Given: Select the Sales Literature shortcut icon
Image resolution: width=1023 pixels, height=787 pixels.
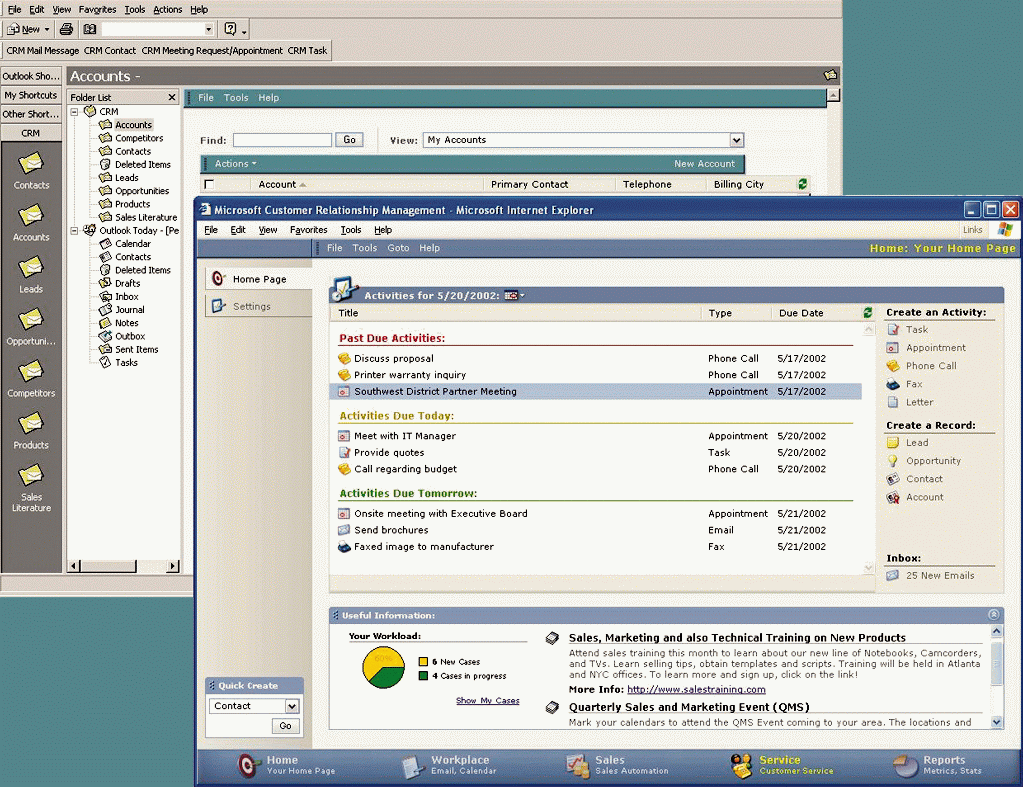Looking at the screenshot, I should 31,475.
